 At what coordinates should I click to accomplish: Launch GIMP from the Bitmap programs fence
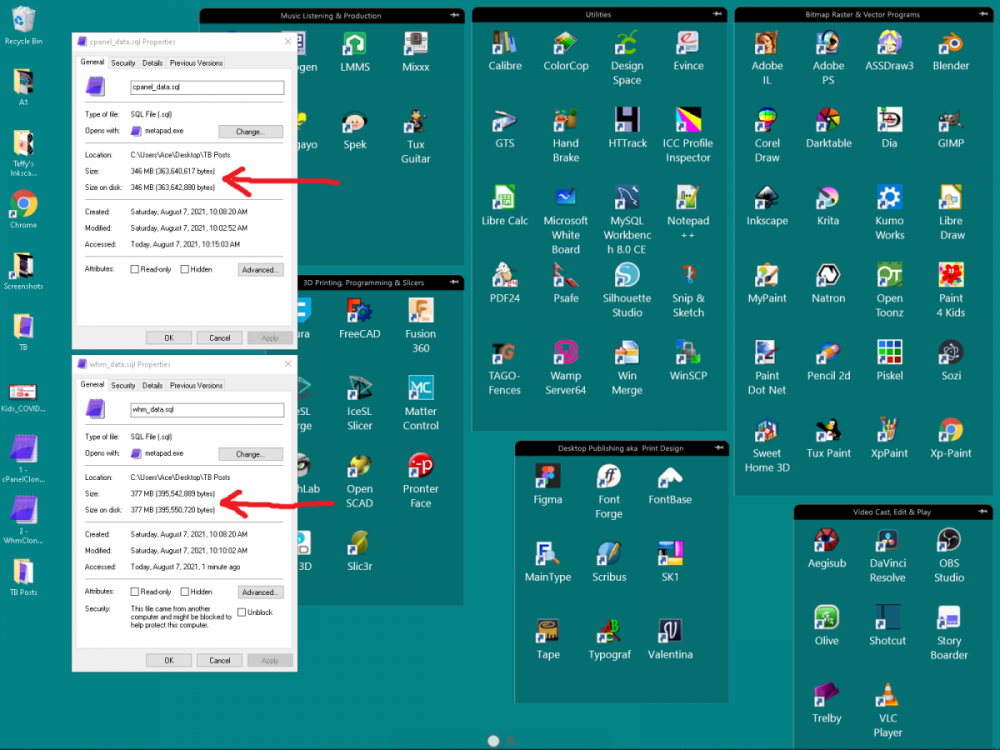click(949, 132)
